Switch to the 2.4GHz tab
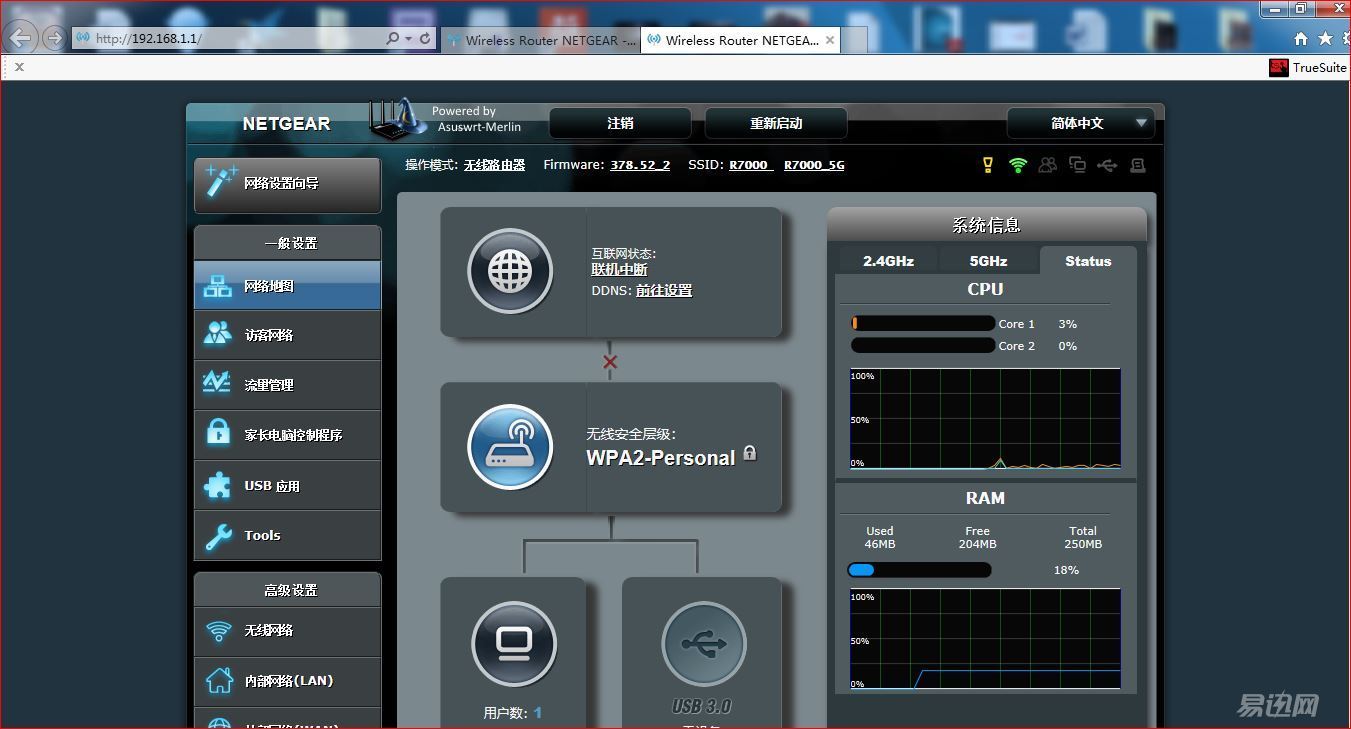Image resolution: width=1351 pixels, height=729 pixels. pyautogui.click(x=888, y=261)
